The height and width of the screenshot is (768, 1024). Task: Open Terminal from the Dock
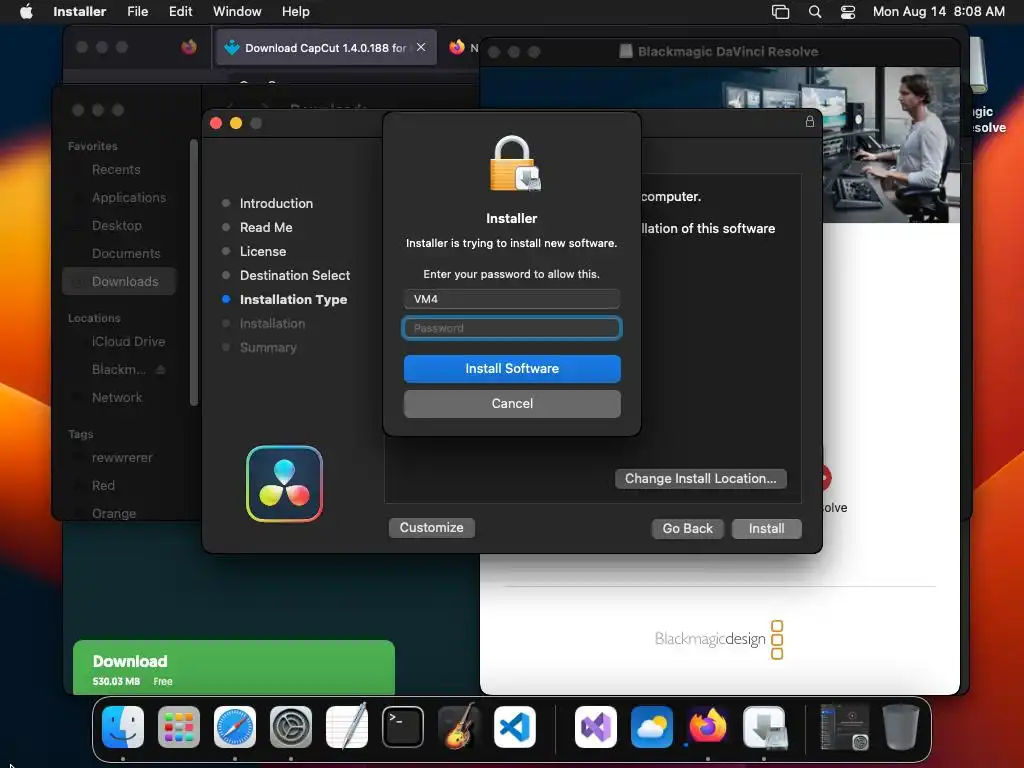click(403, 727)
